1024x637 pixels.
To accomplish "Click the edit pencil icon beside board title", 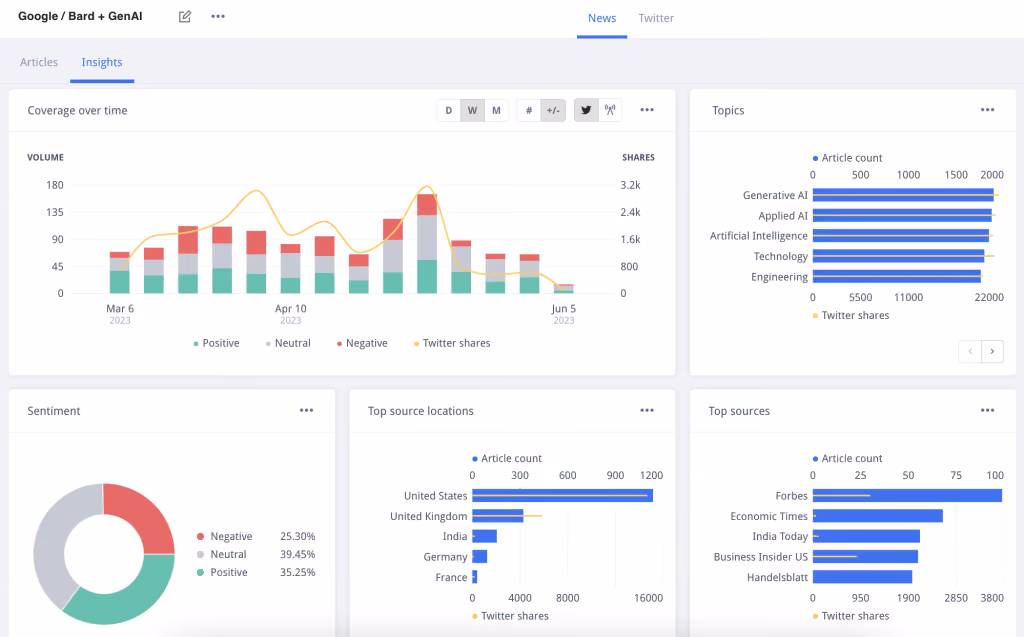I will point(185,16).
